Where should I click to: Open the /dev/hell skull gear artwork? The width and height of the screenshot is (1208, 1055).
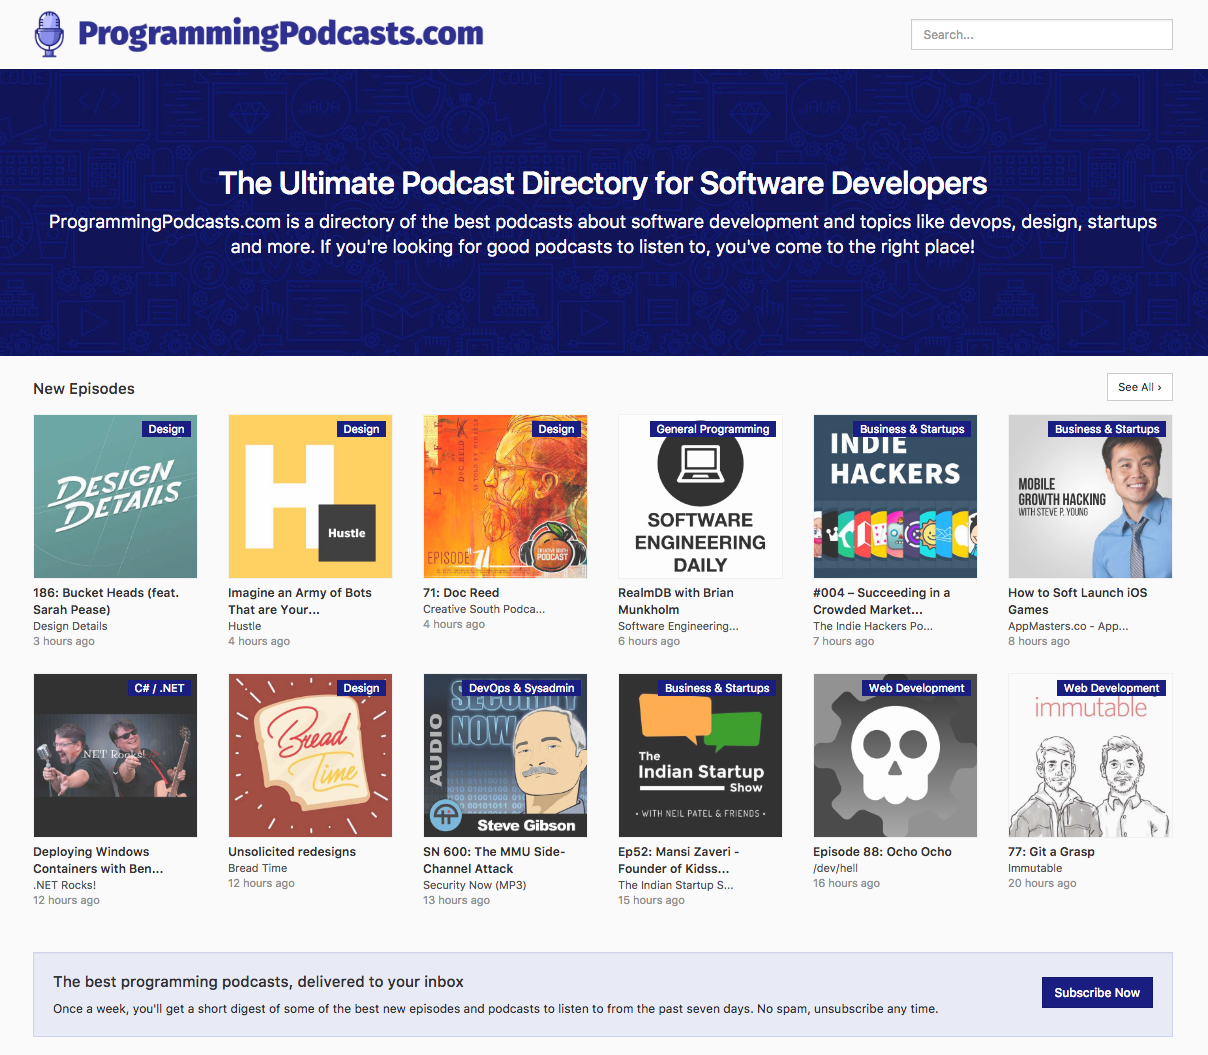tap(895, 755)
